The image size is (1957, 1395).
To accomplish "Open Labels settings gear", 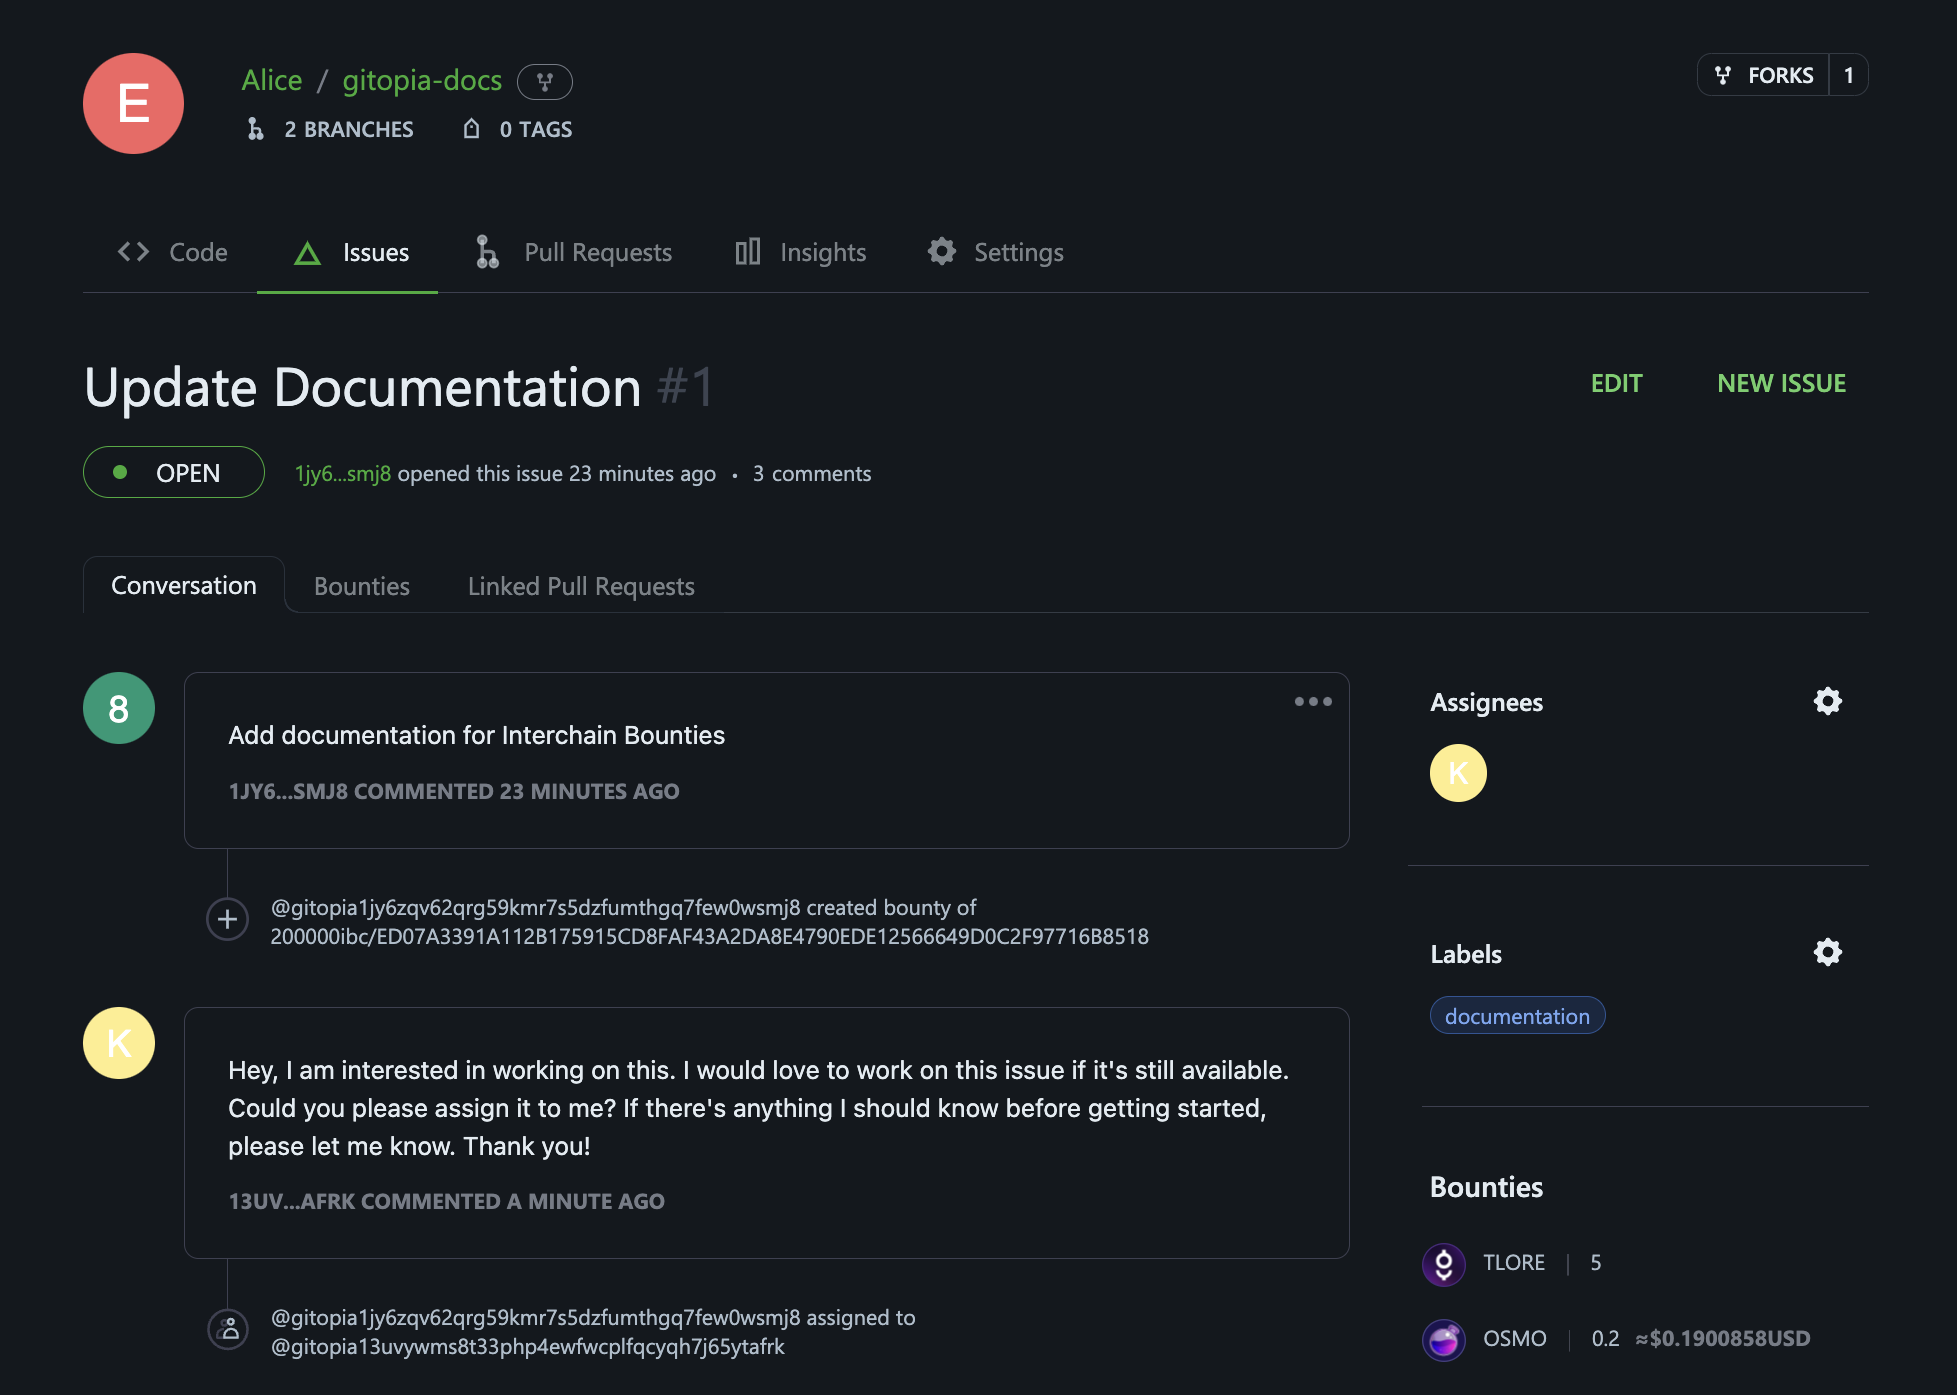I will point(1828,952).
